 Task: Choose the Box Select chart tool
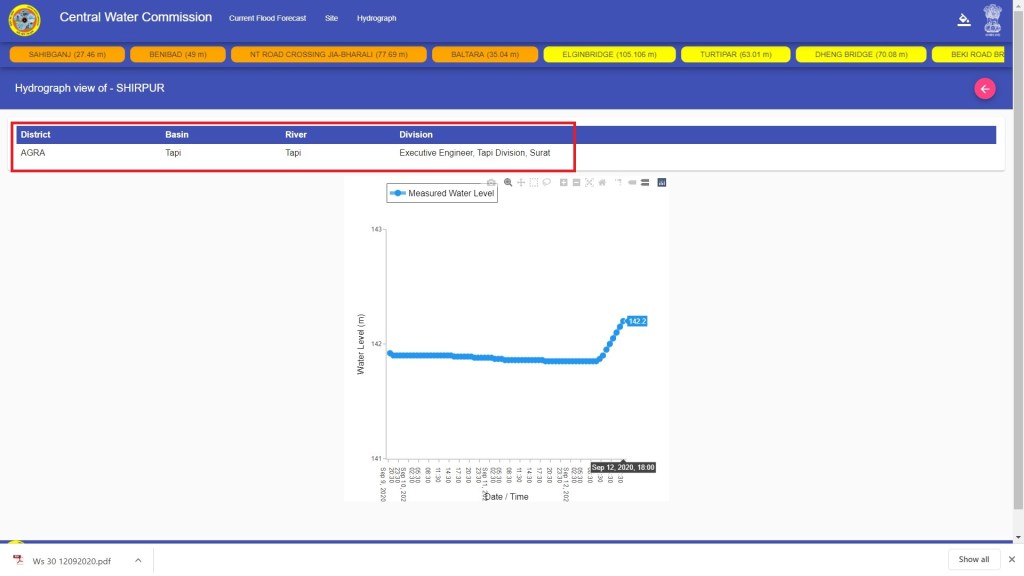(x=534, y=182)
